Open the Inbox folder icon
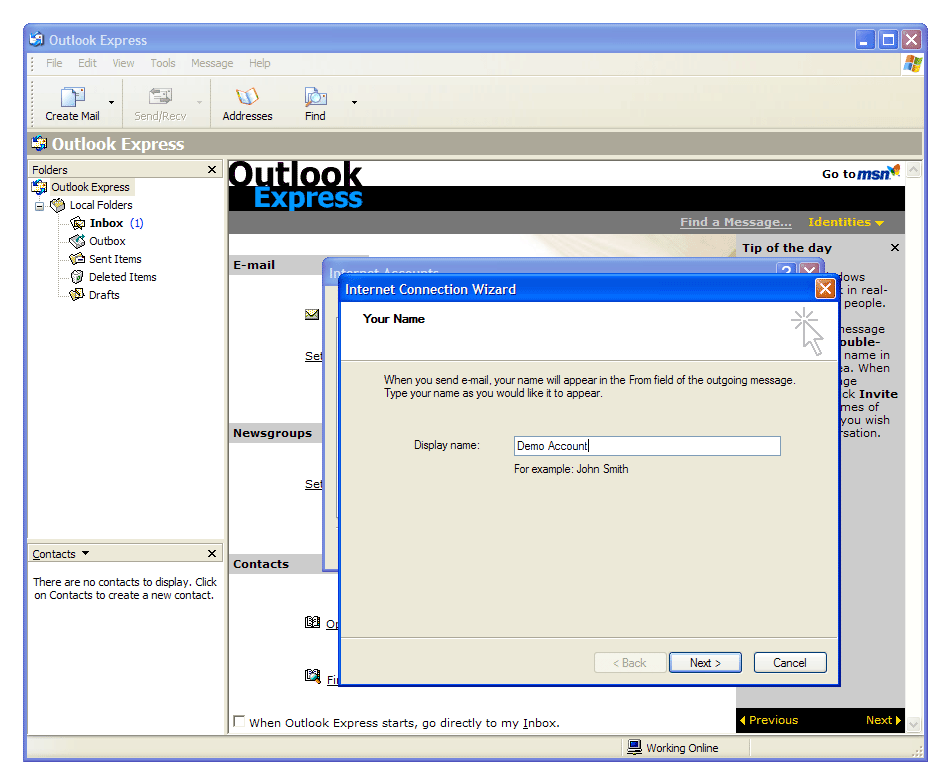This screenshot has width=946, height=781. coord(77,223)
